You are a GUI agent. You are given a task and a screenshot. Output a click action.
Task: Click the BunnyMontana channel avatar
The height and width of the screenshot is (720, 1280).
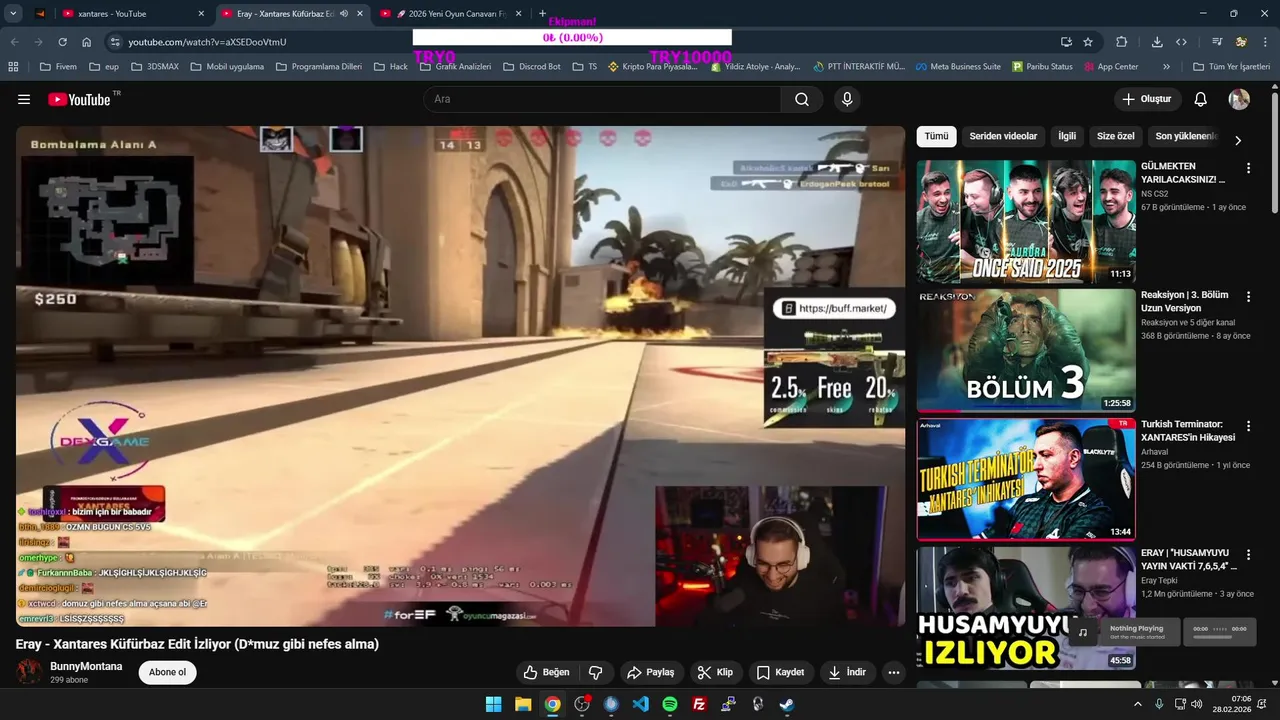pos(29,672)
